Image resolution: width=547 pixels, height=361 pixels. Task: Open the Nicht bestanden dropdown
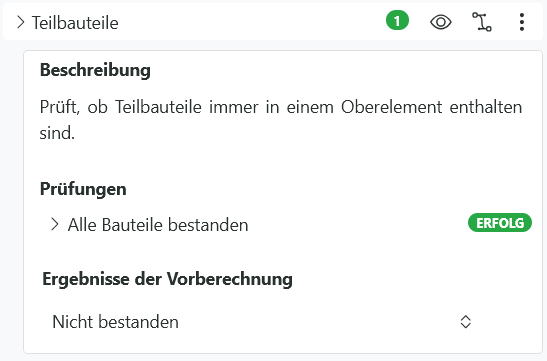262,322
